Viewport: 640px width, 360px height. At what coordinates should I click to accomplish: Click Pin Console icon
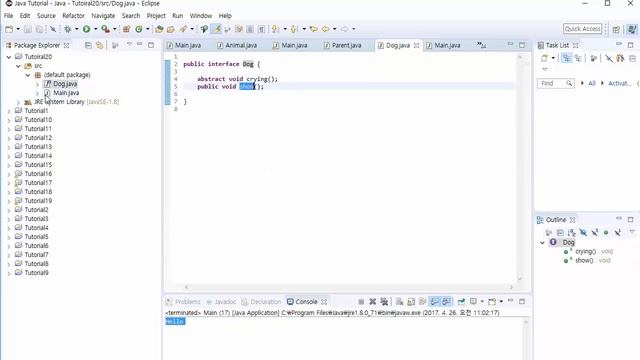pyautogui.click(x=461, y=302)
